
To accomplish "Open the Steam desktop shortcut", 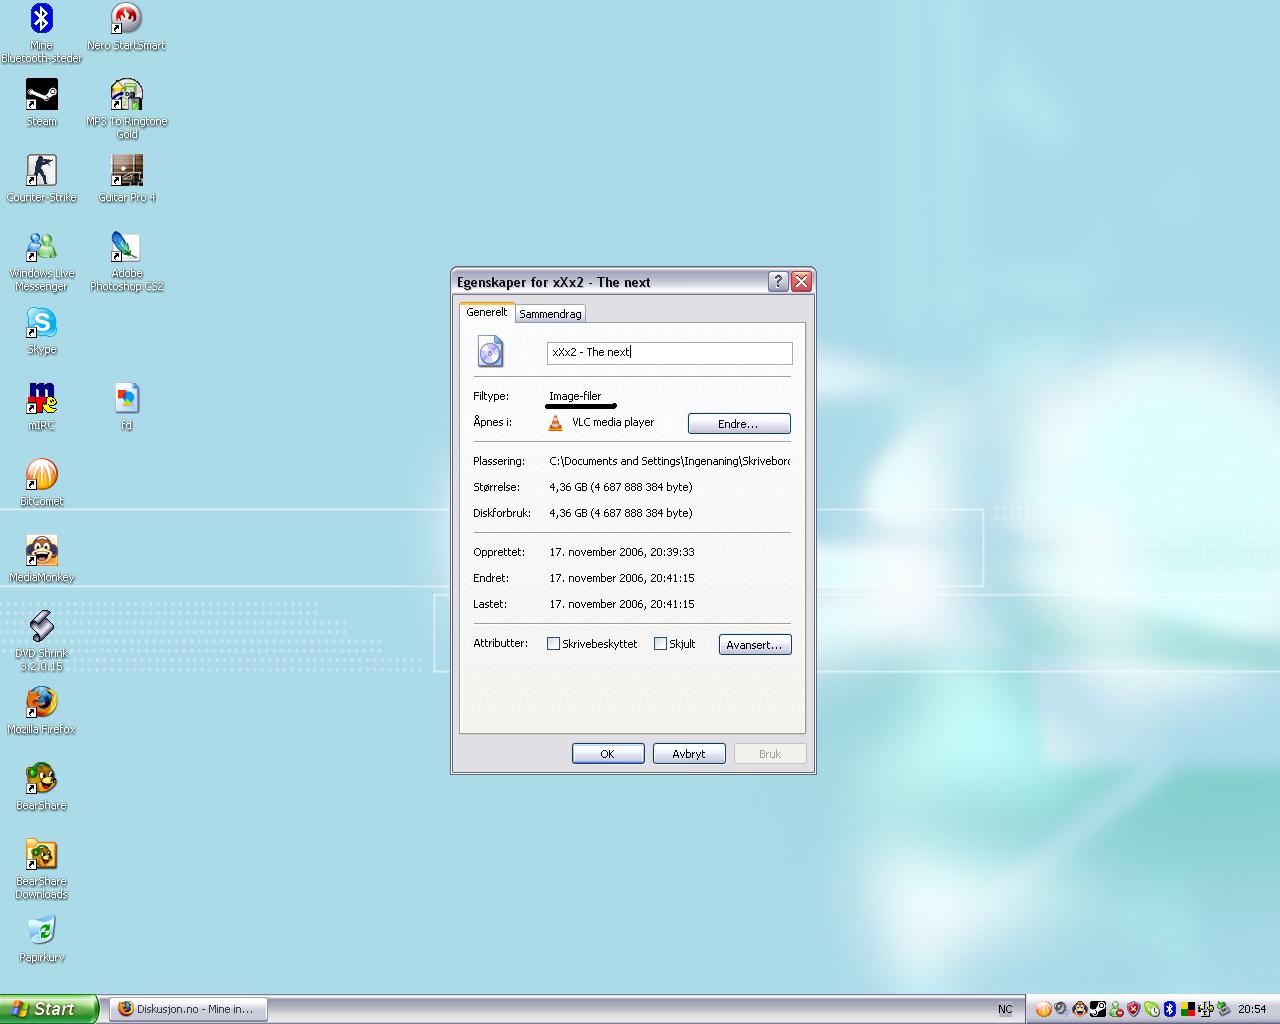I will pyautogui.click(x=41, y=95).
